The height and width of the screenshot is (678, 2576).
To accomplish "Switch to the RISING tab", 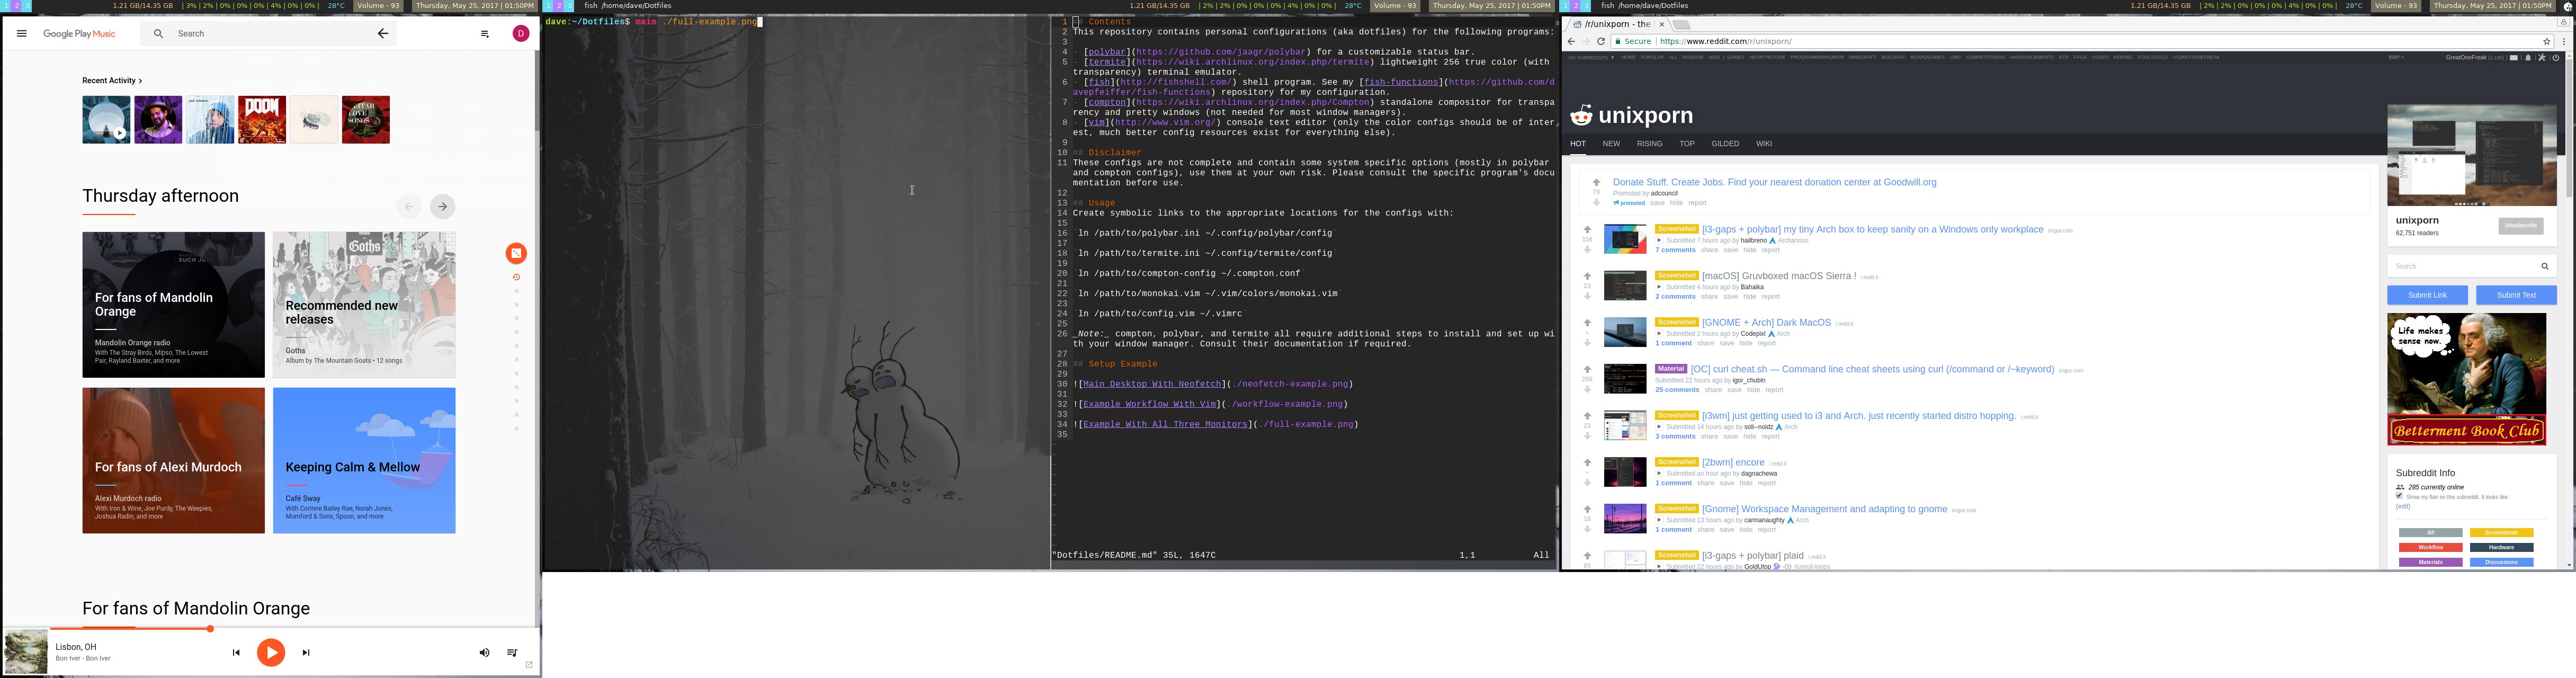I will [1649, 144].
